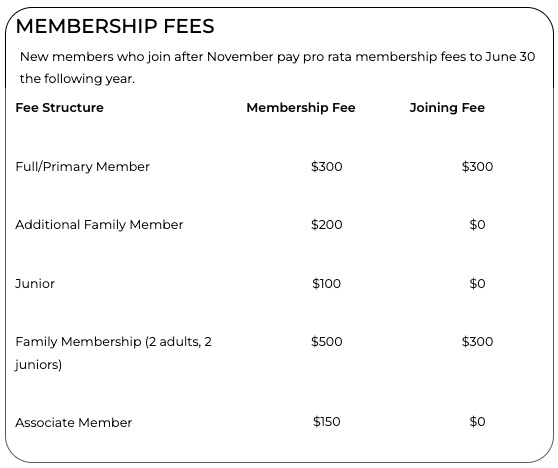
Task: Select the $500 family membership fee
Action: [326, 342]
